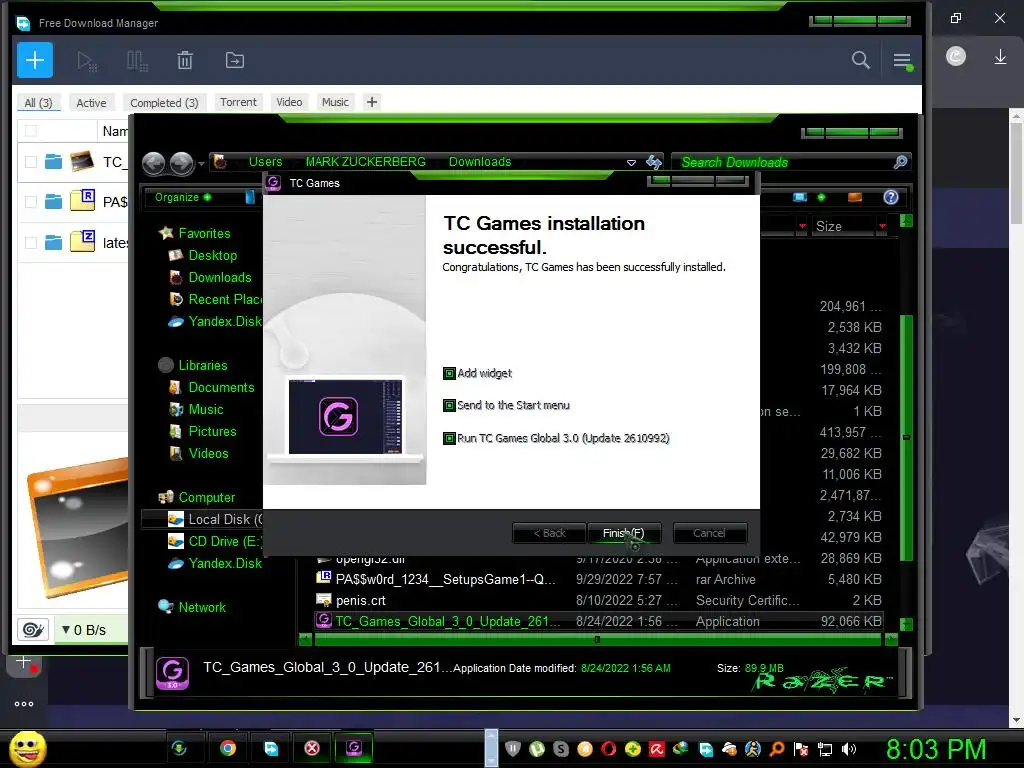The width and height of the screenshot is (1024, 768).
Task: Click the explorer help question mark icon
Action: point(891,197)
